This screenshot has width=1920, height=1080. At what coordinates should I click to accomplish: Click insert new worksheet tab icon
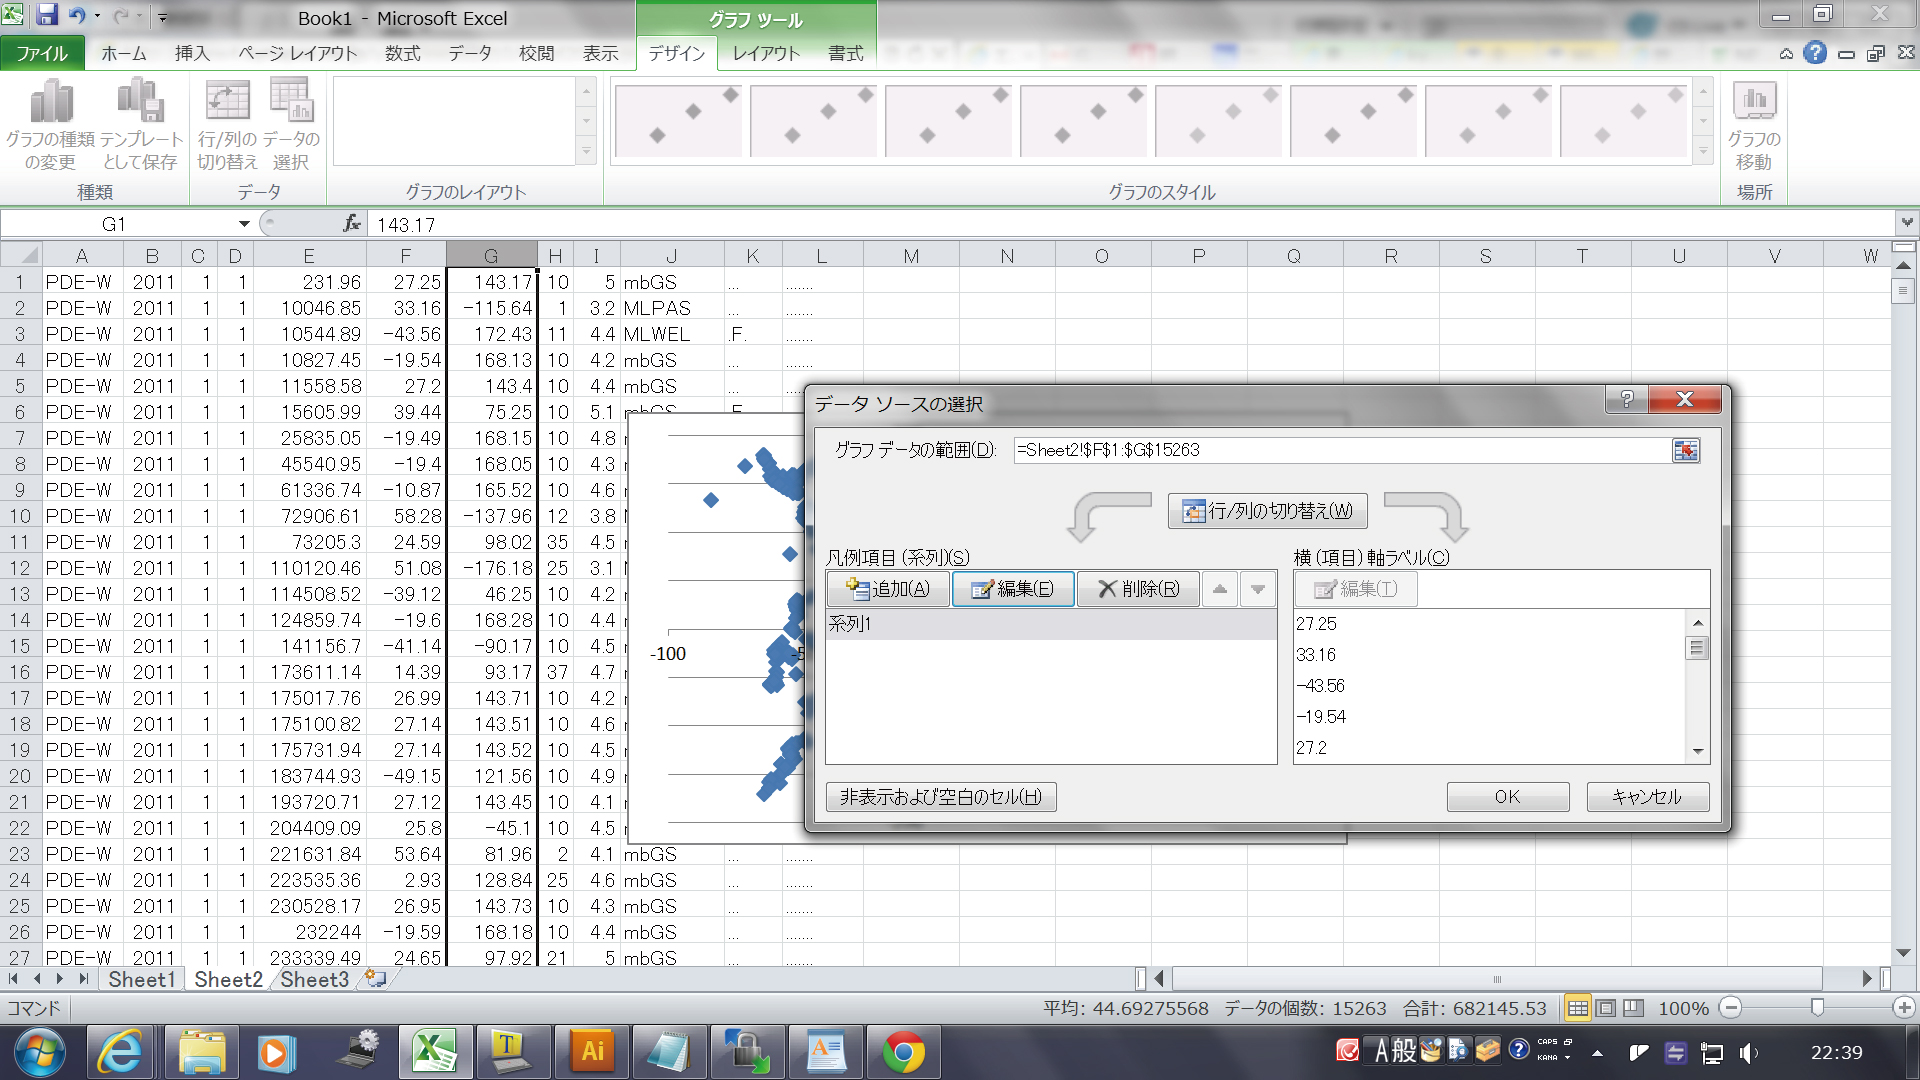376,978
